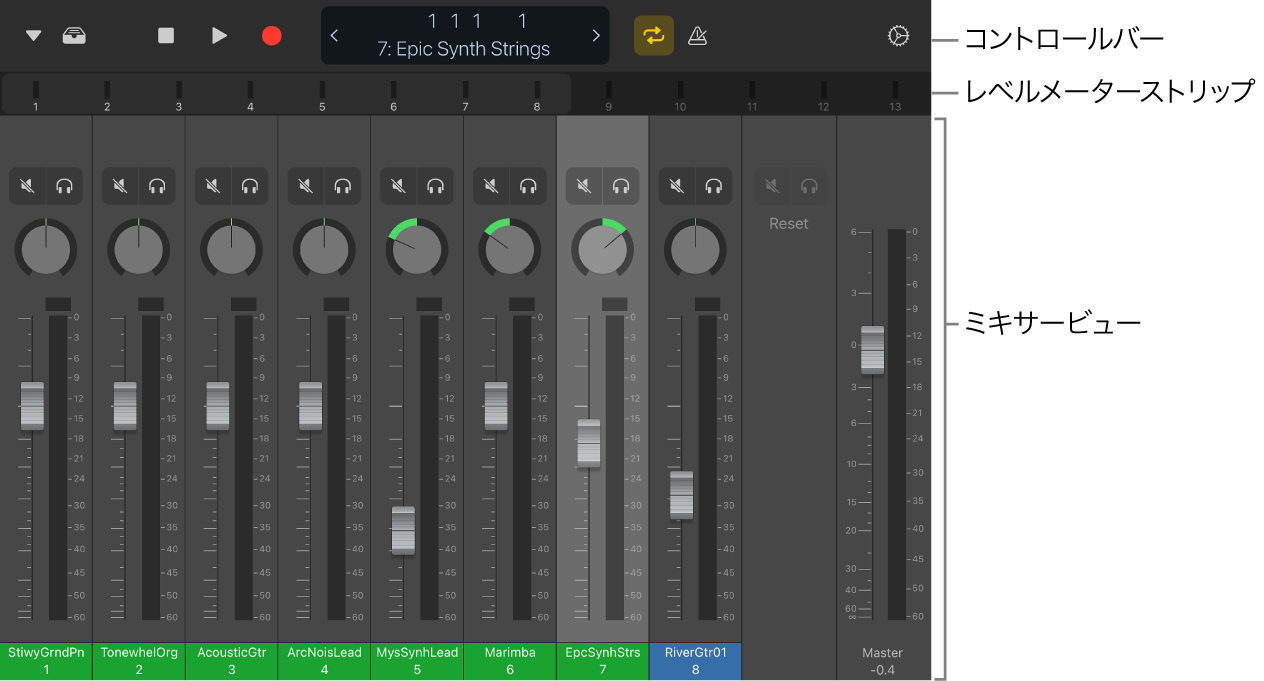Mute the MysSynhLead channel
1264x681 pixels.
(x=398, y=186)
